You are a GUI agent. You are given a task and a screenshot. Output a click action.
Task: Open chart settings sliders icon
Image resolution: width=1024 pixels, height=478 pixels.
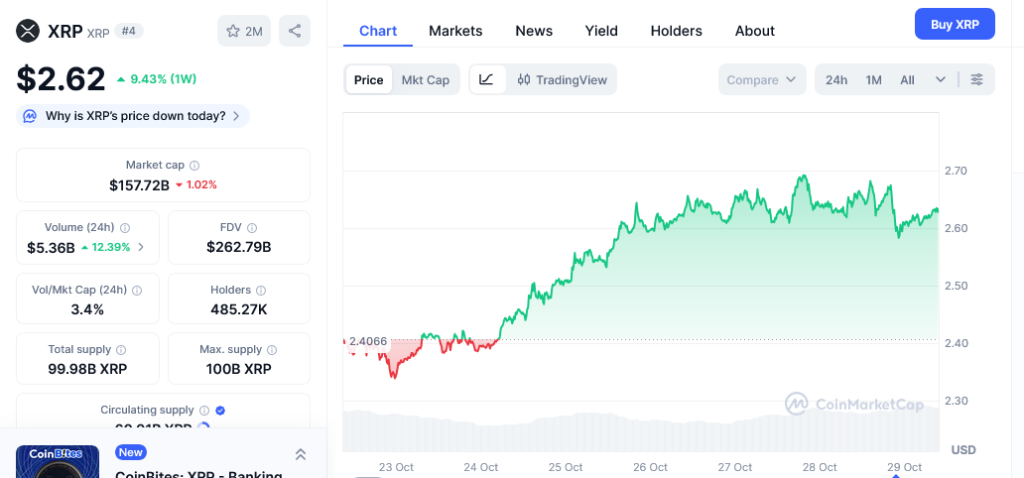coord(977,80)
